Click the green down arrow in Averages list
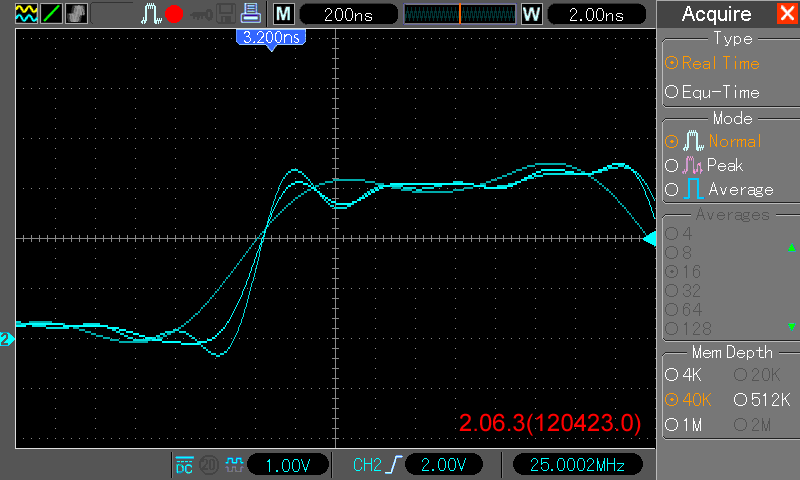800x480 pixels. (791, 326)
